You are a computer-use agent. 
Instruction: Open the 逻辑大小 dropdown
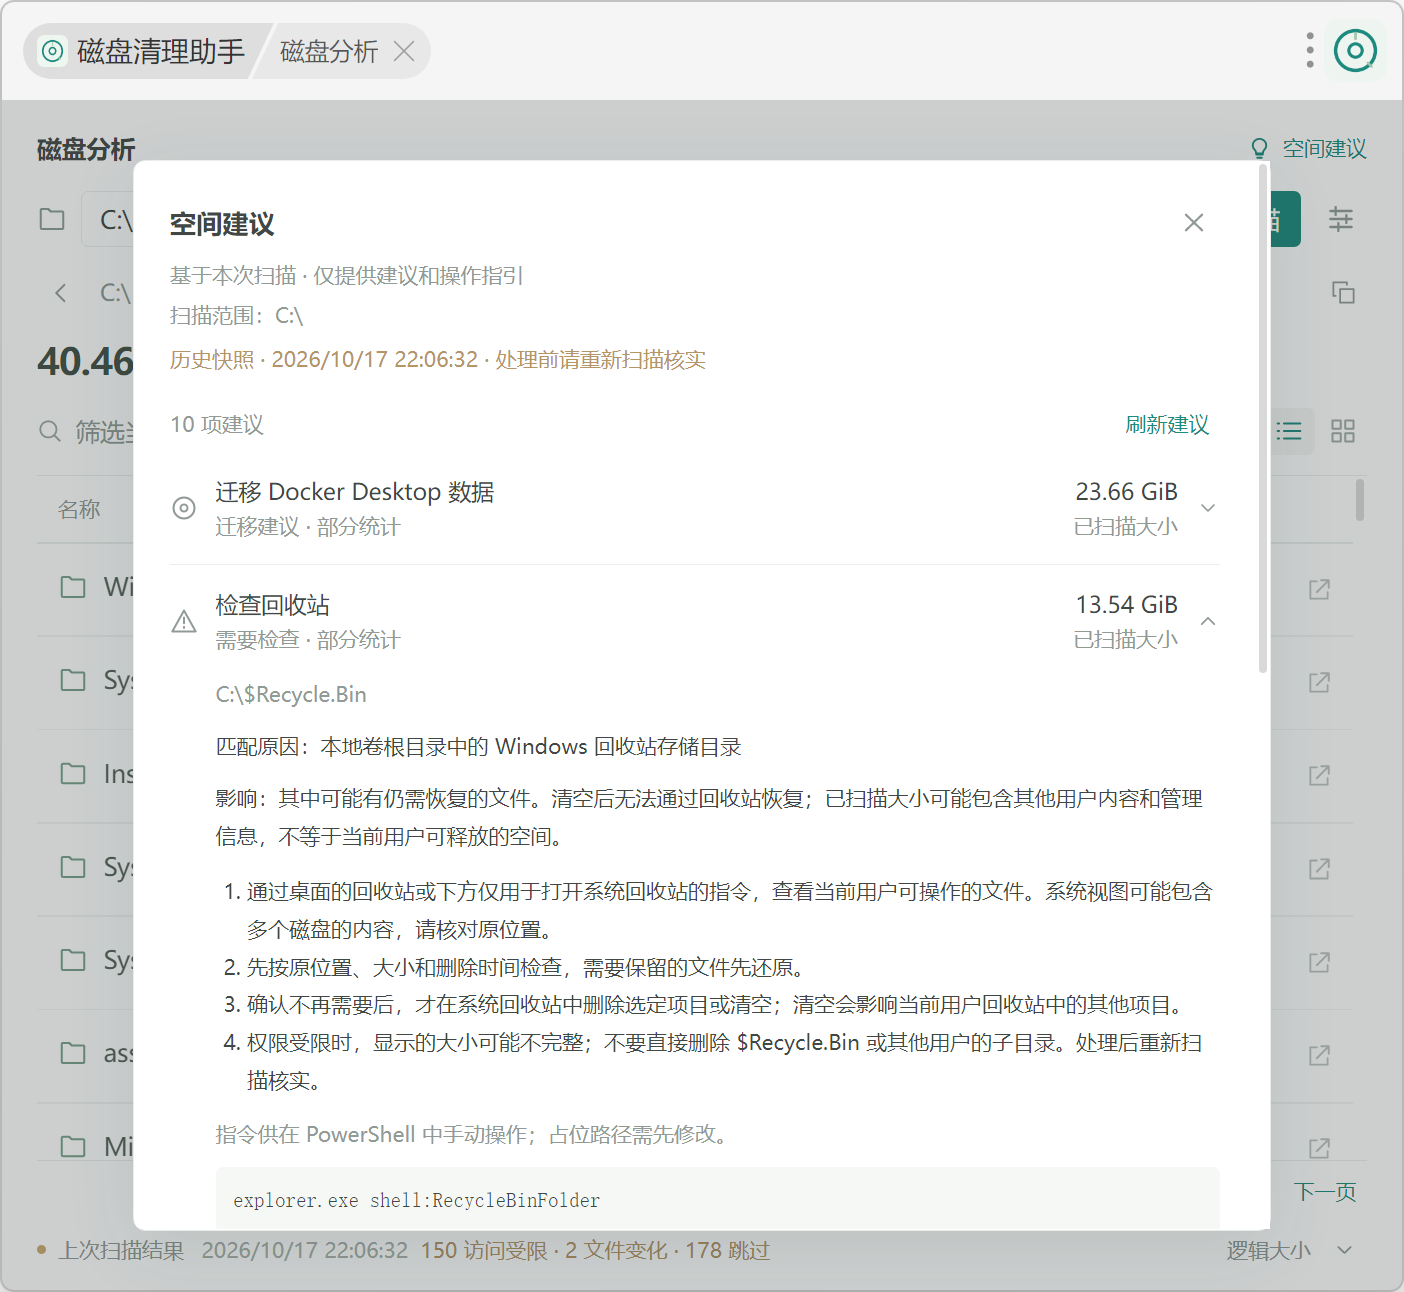[1290, 1250]
